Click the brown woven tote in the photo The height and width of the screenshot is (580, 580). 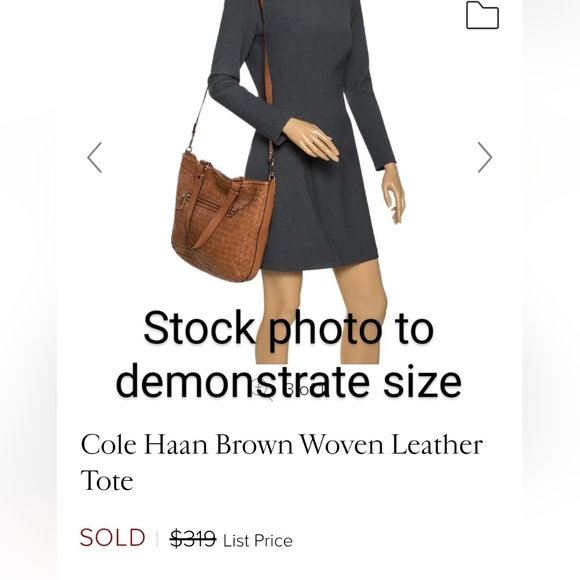(223, 218)
